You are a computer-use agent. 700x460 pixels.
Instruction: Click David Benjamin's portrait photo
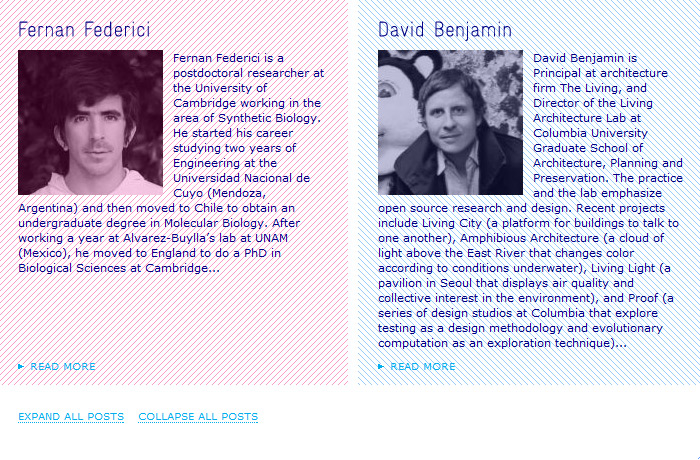pyautogui.click(x=450, y=122)
